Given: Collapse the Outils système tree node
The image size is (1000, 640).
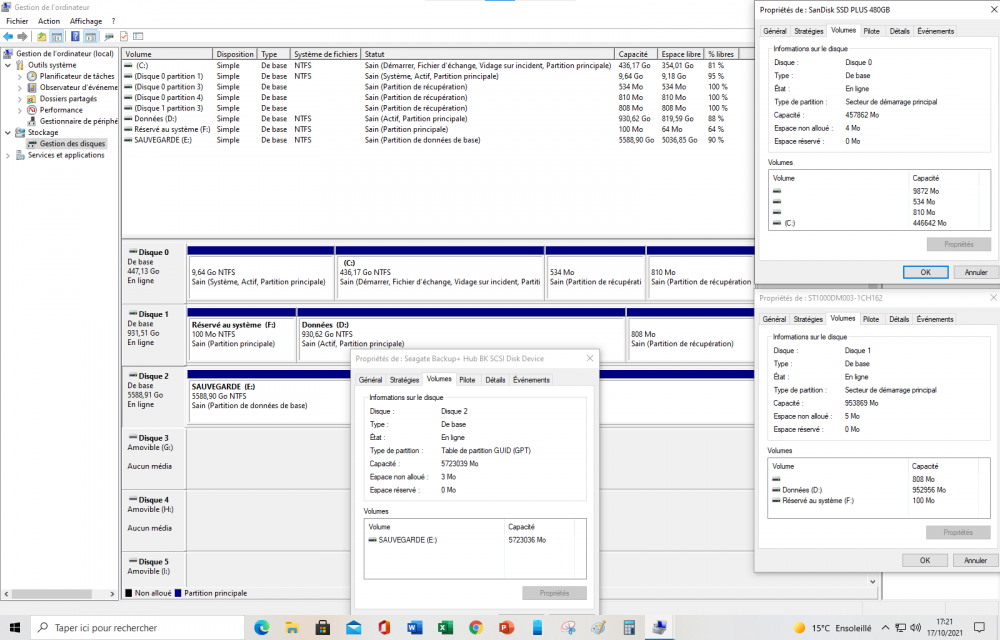Looking at the screenshot, I should coord(9,65).
